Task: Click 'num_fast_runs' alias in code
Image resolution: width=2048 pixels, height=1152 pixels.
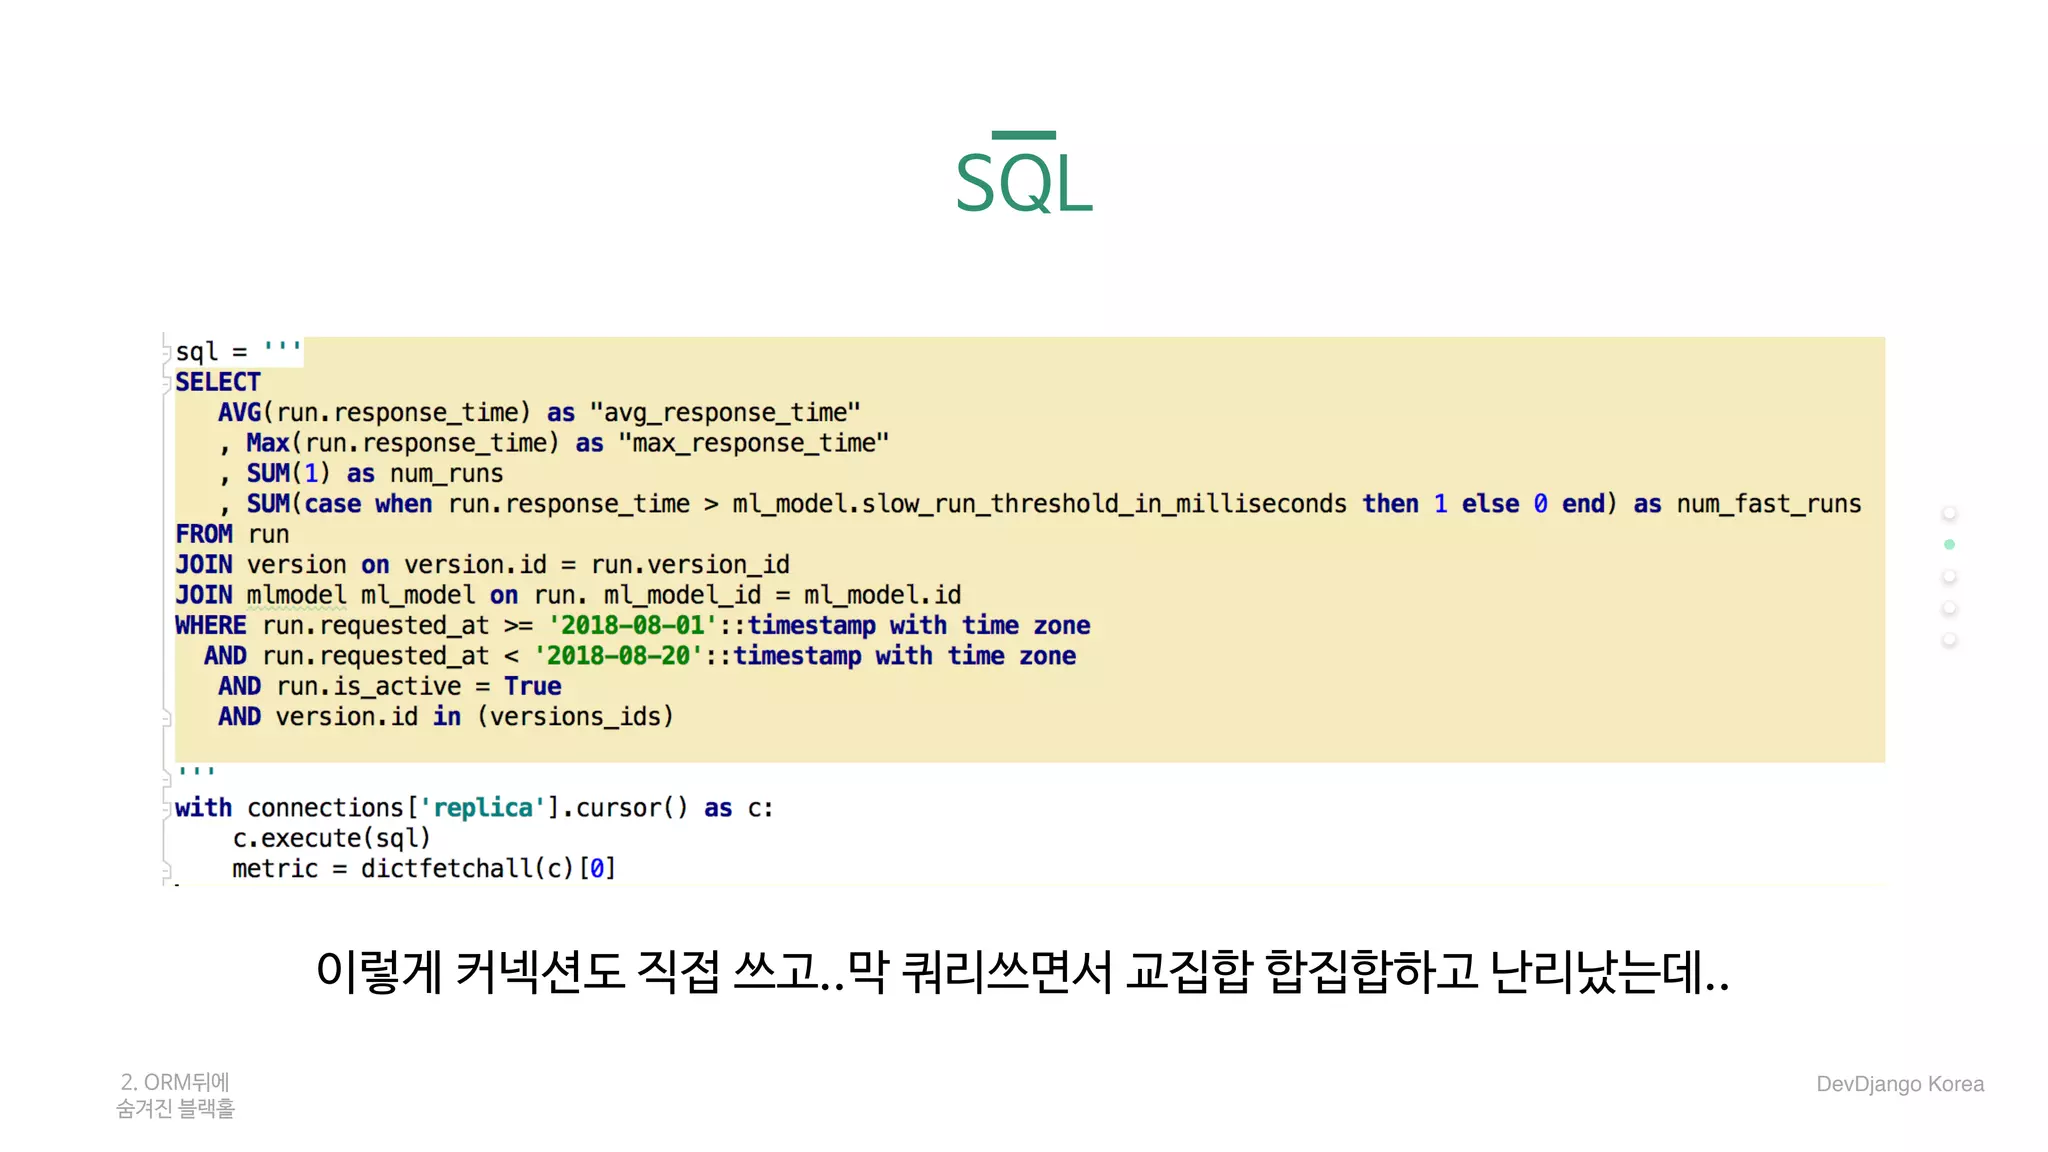Action: tap(1769, 504)
